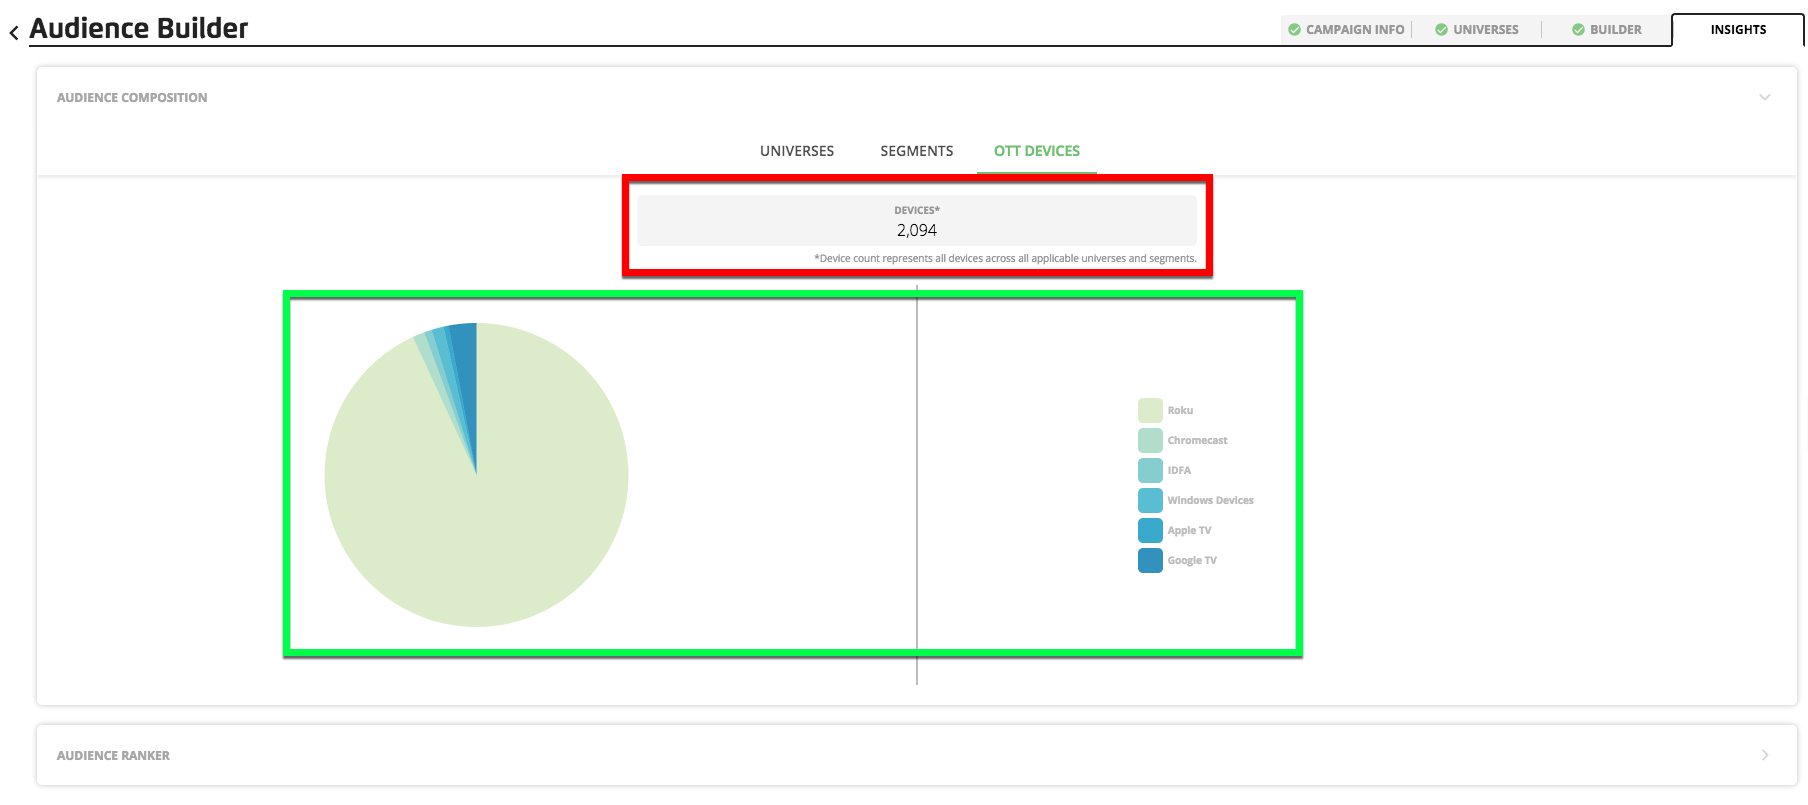Click the Chromecast legend label

[x=1197, y=440]
